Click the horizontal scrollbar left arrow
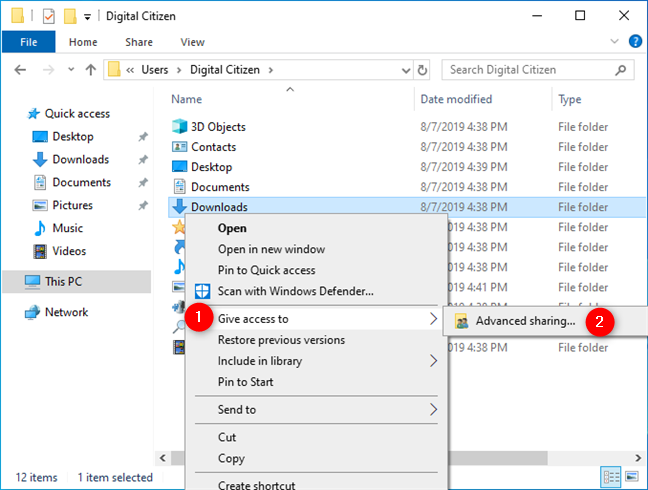This screenshot has height=490, width=648. pos(162,458)
